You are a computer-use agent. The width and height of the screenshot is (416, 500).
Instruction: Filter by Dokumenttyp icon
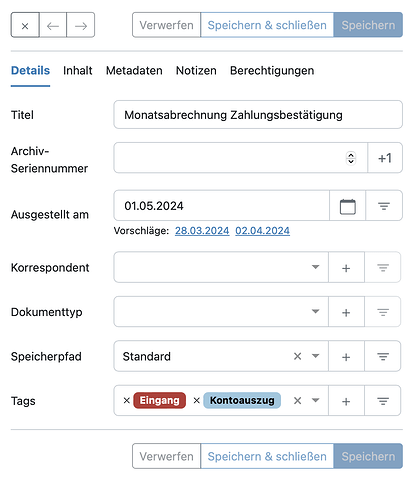(383, 312)
